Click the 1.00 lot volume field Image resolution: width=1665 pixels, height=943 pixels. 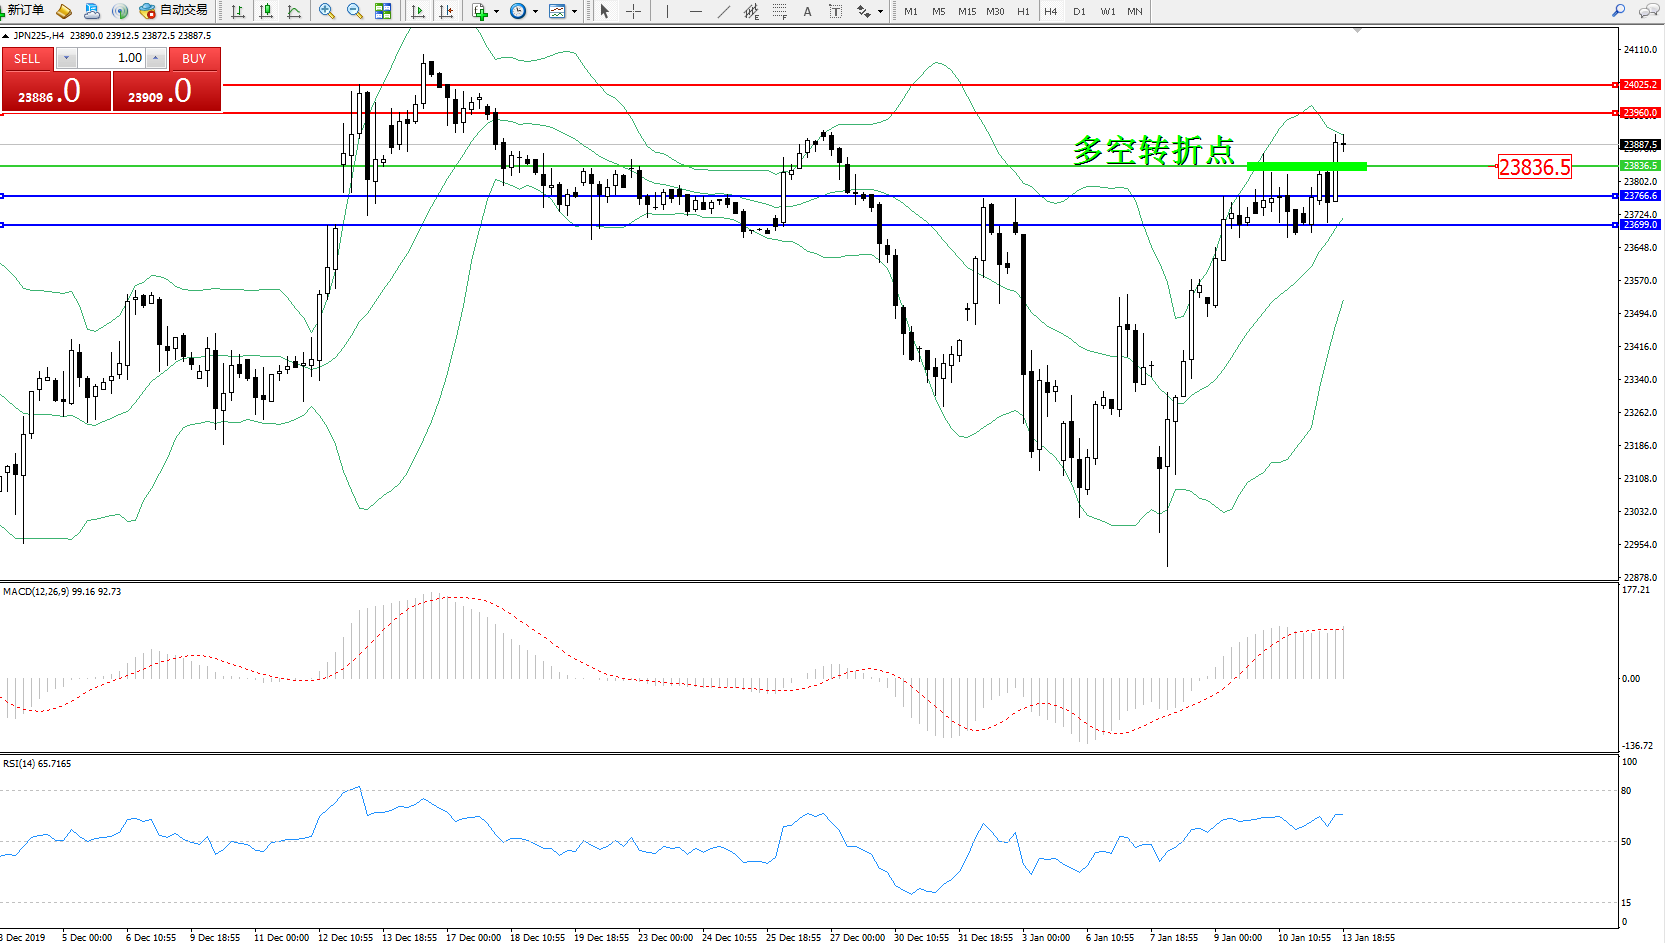112,58
